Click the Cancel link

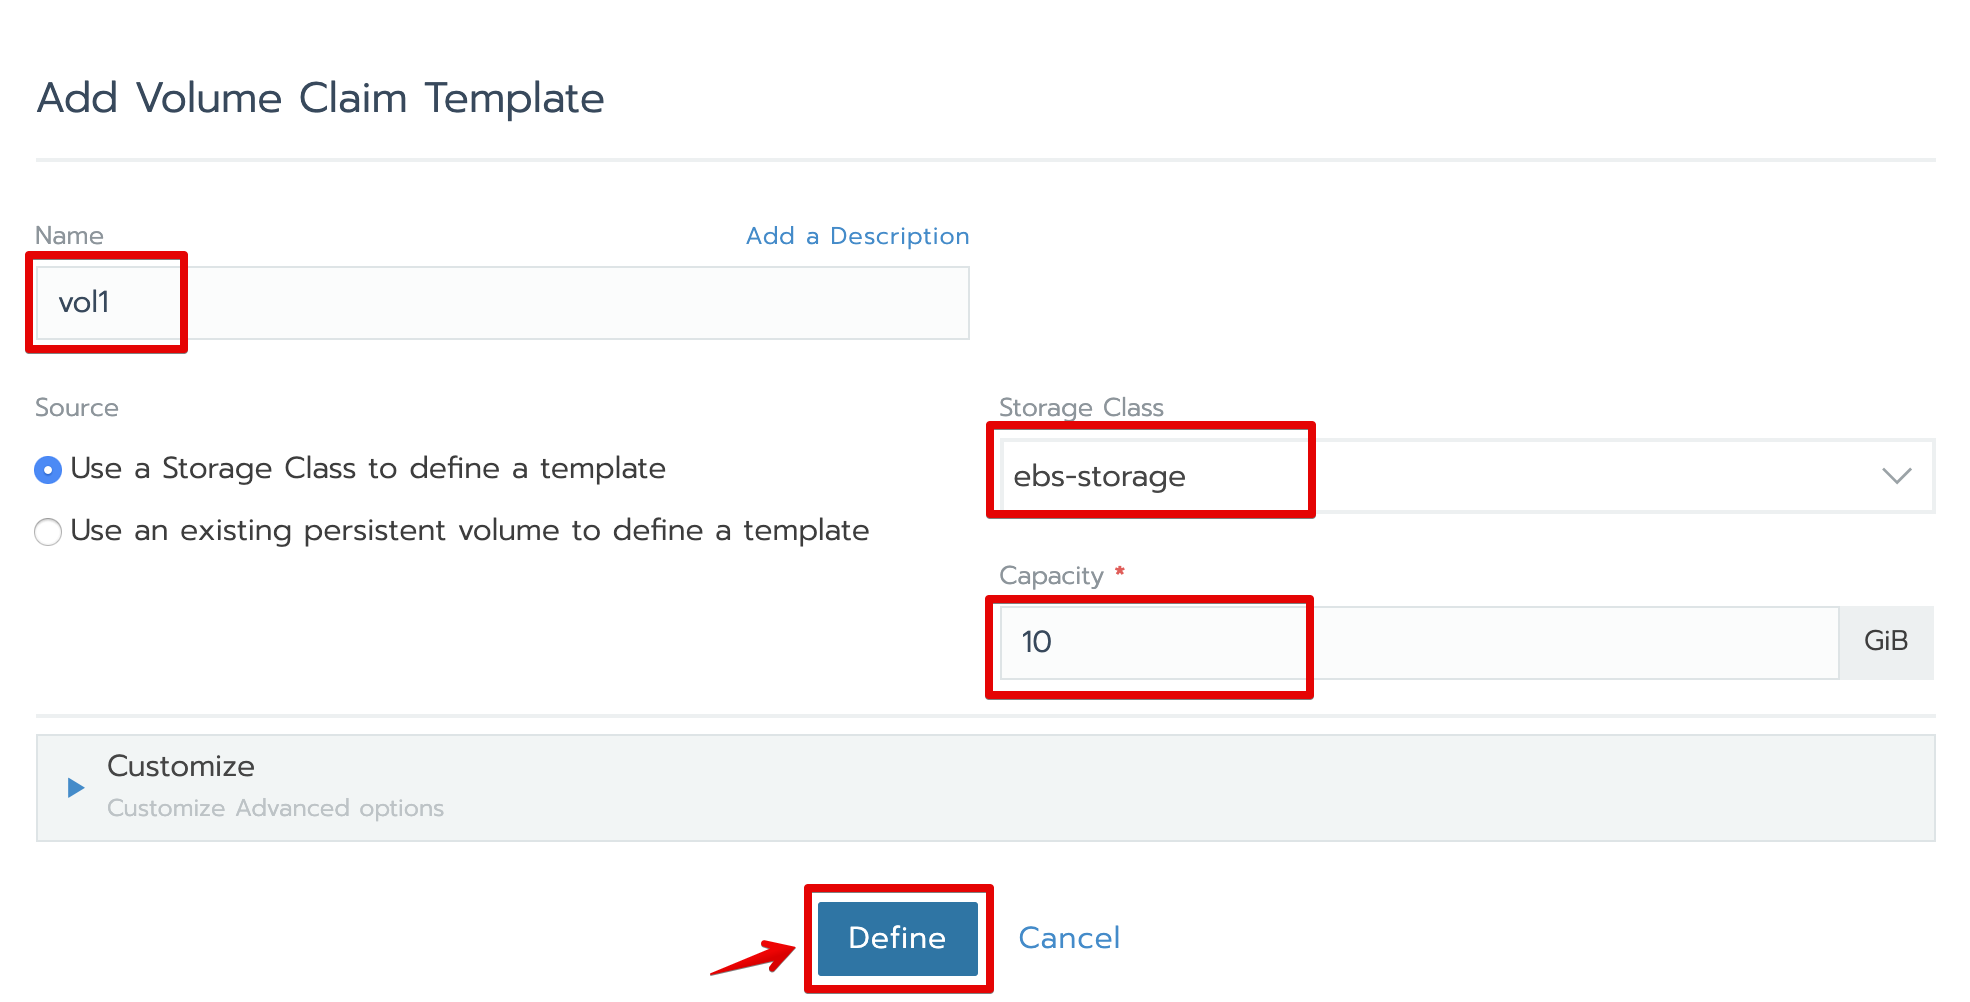coord(1068,938)
